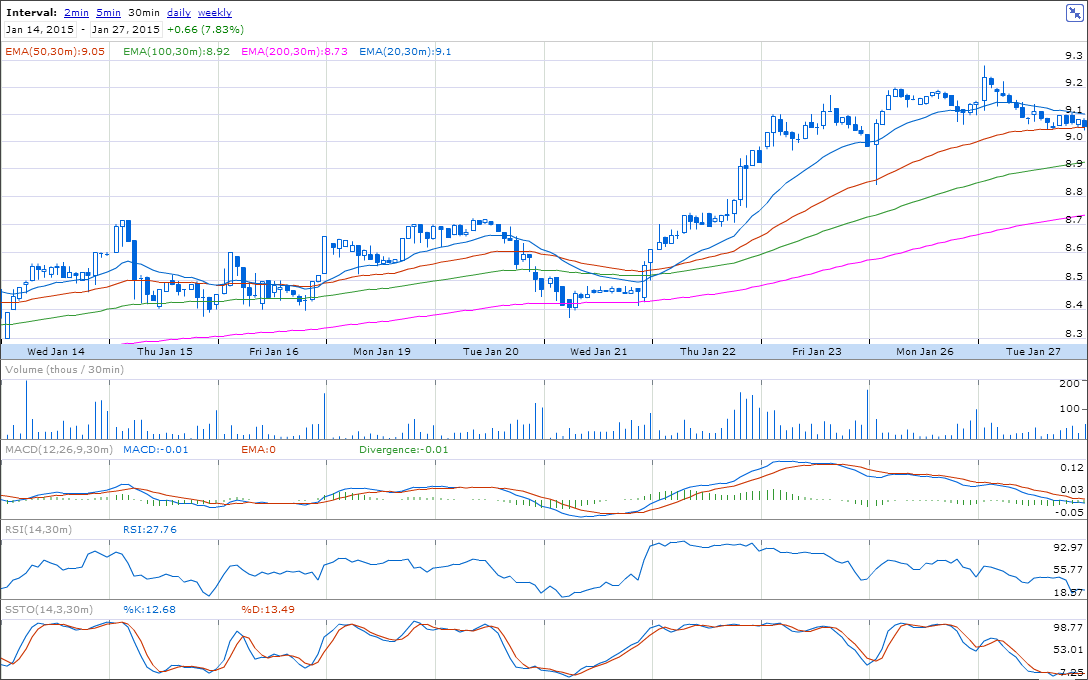Click the Volume (thous / 30min) panel title

[x=64, y=370]
